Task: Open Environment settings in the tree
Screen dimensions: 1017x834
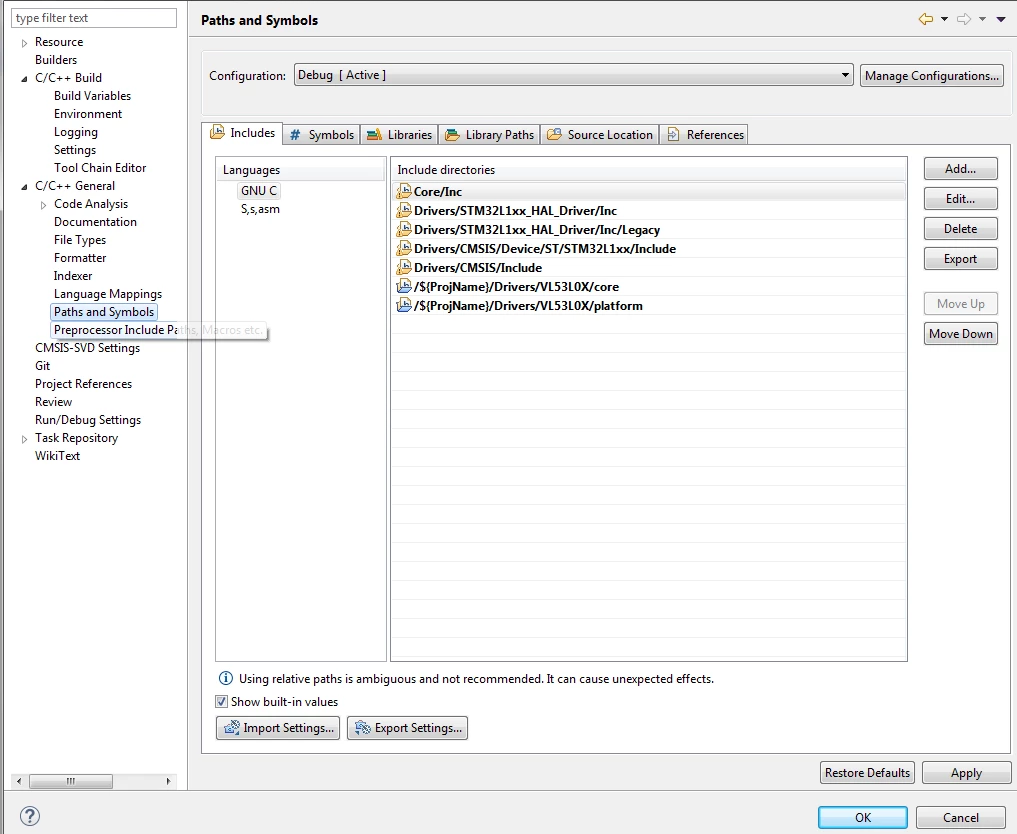Action: point(88,113)
